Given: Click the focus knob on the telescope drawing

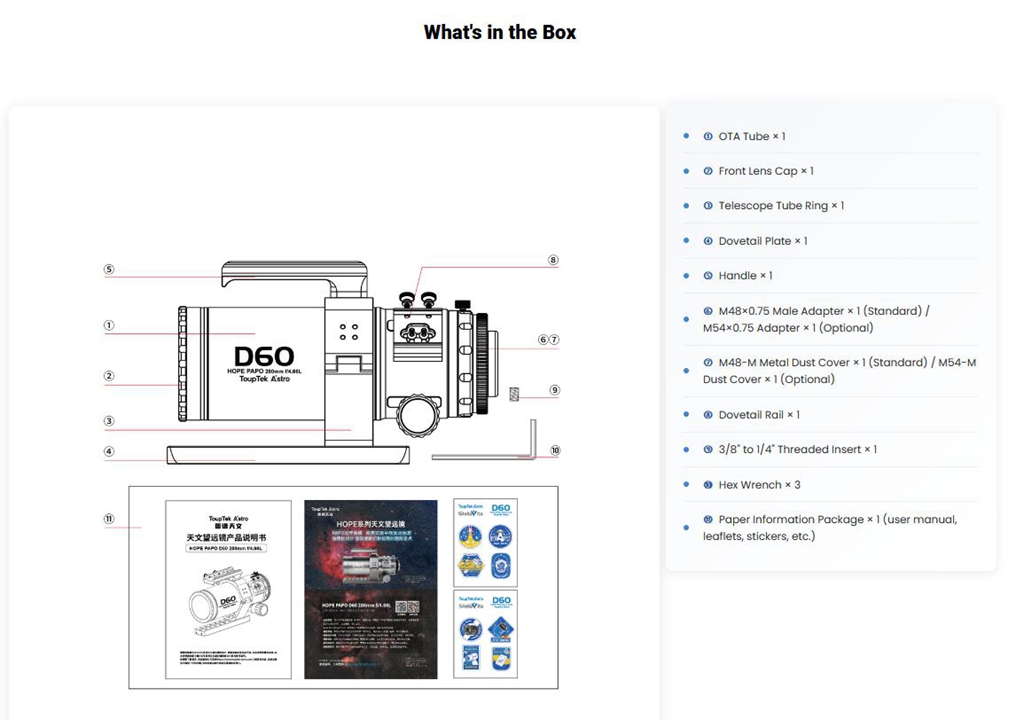Looking at the screenshot, I should (x=418, y=413).
